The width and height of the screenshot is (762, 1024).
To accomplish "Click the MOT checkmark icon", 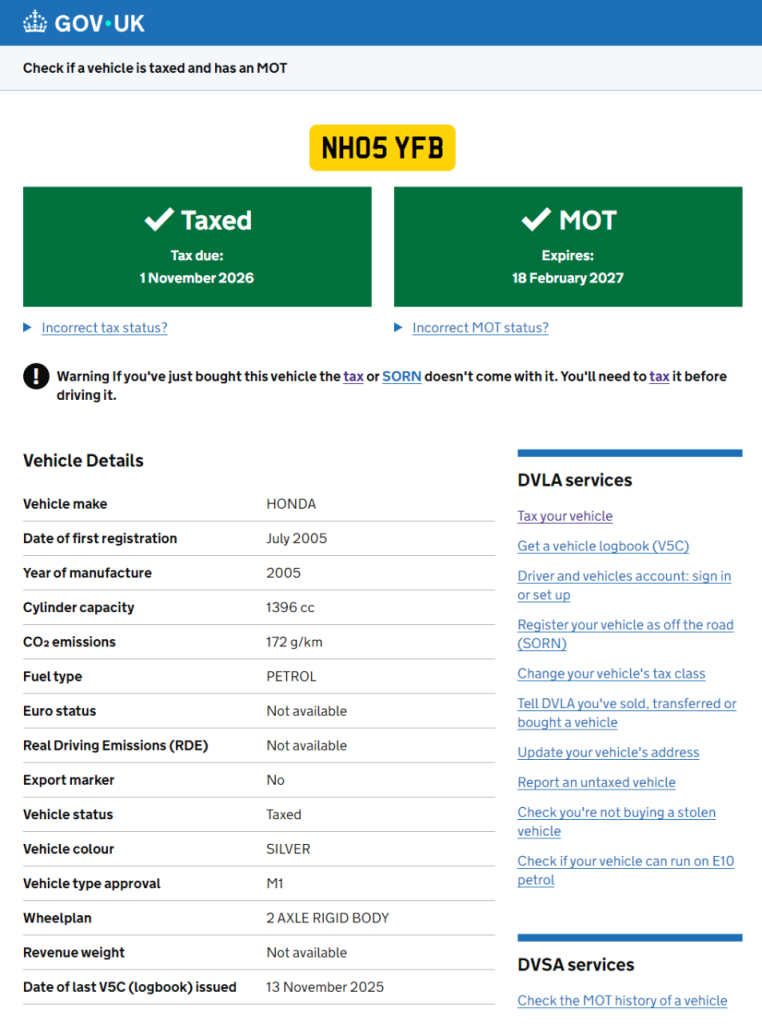I will pyautogui.click(x=536, y=219).
